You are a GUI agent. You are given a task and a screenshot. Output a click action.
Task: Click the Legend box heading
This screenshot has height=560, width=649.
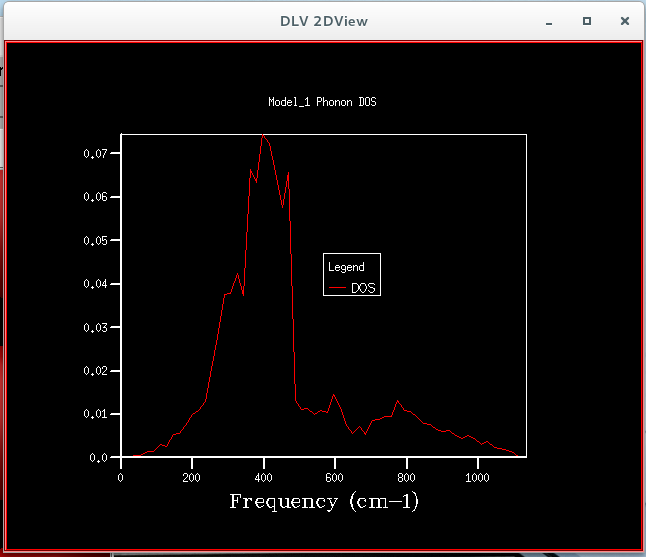pyautogui.click(x=347, y=268)
